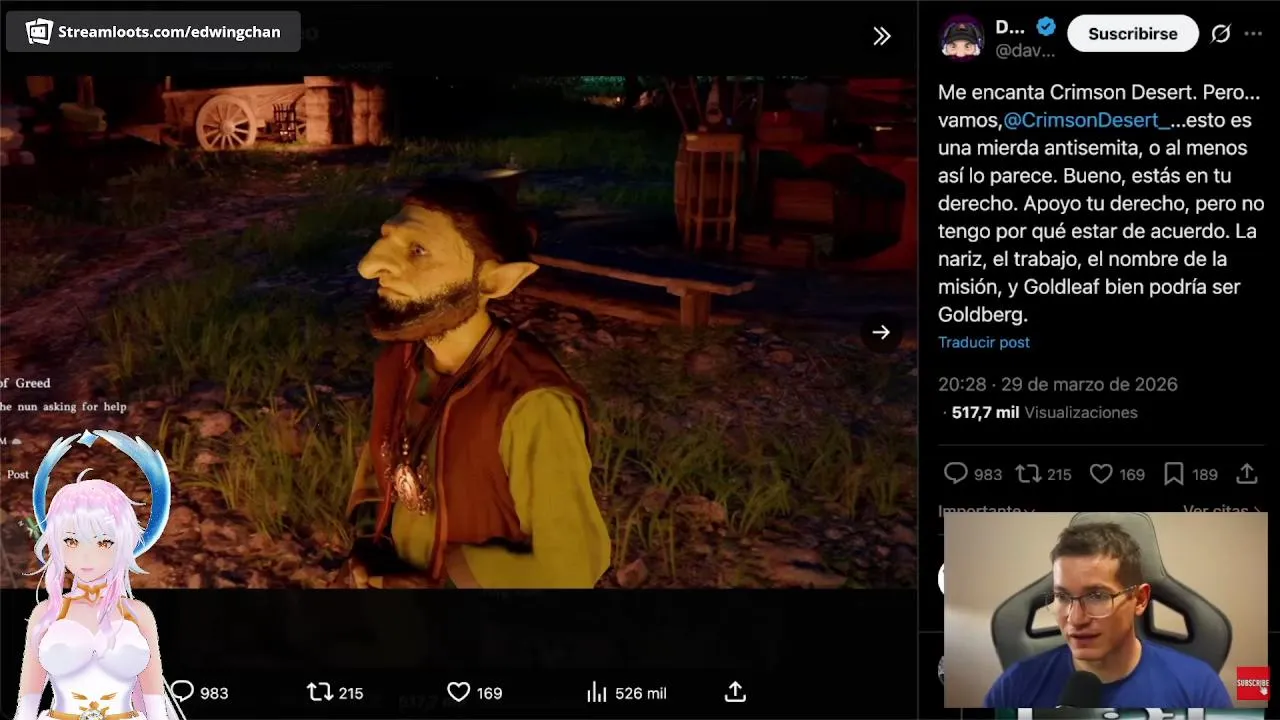
Task: Open the @CrimsonDesert_ mention link
Action: coord(1086,120)
